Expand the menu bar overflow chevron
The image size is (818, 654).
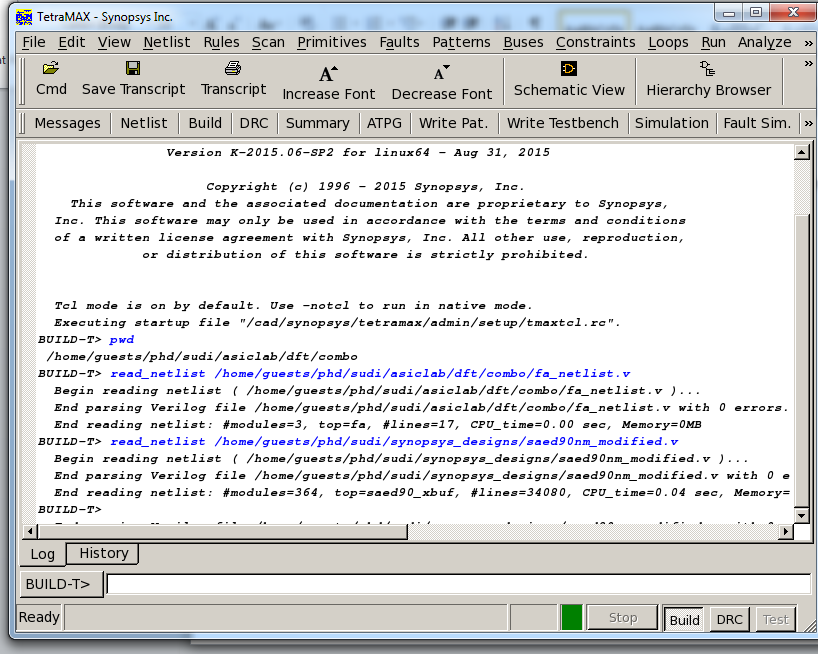[x=808, y=43]
